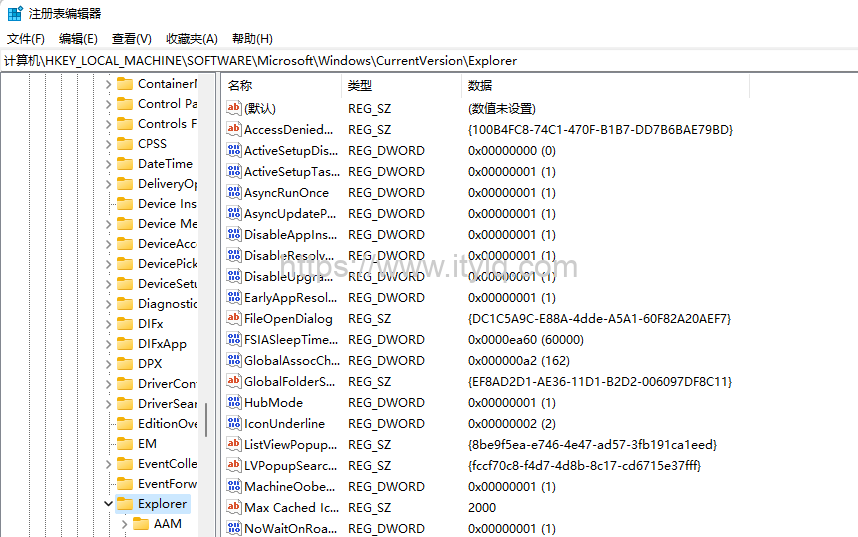Expand the DIFxApp key

click(108, 344)
